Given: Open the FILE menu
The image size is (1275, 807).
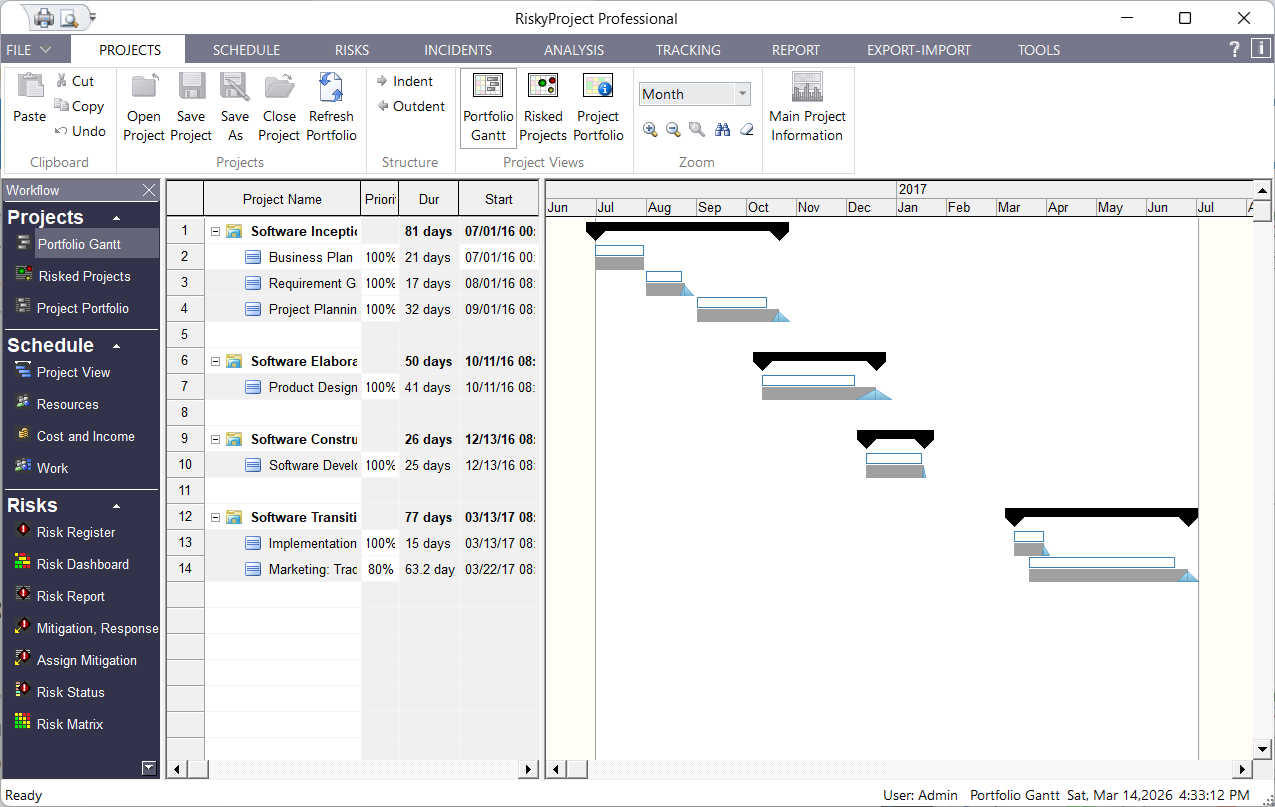Looking at the screenshot, I should pyautogui.click(x=29, y=50).
